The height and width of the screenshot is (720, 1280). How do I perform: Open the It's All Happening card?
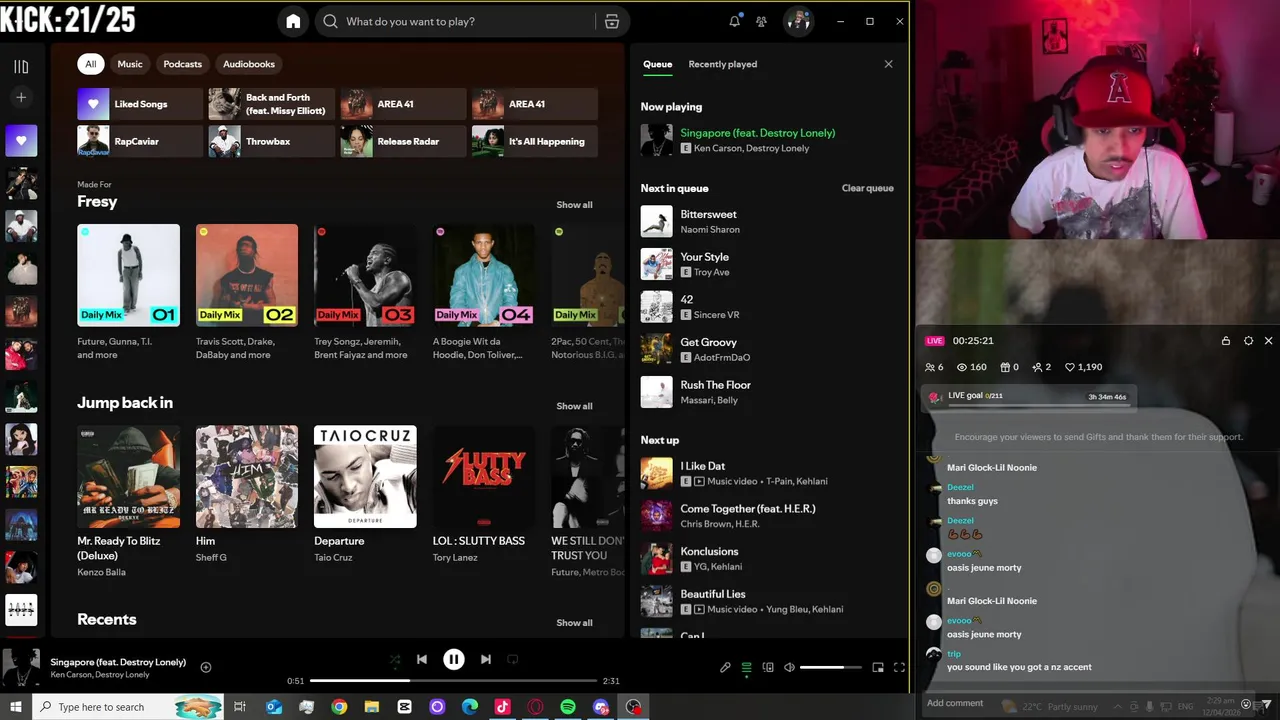click(535, 141)
